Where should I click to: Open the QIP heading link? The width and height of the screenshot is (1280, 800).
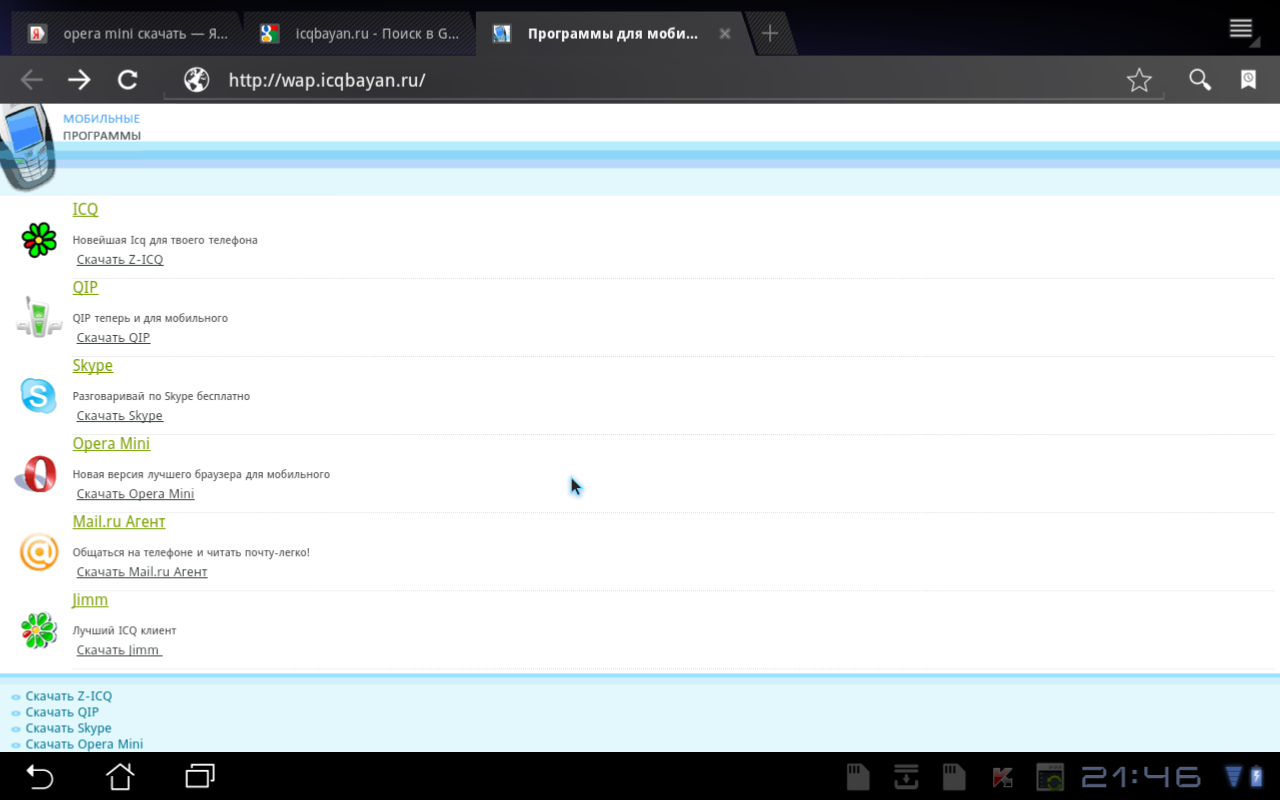click(85, 287)
